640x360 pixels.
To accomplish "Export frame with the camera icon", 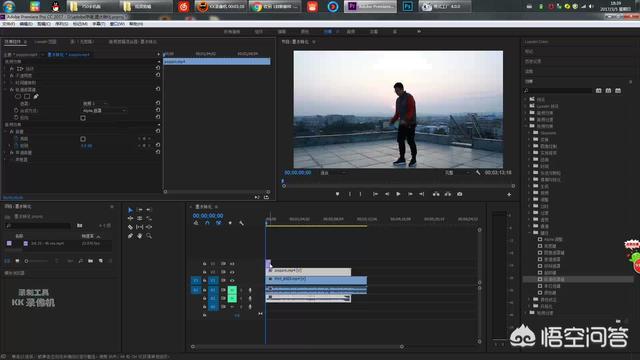I will point(460,194).
